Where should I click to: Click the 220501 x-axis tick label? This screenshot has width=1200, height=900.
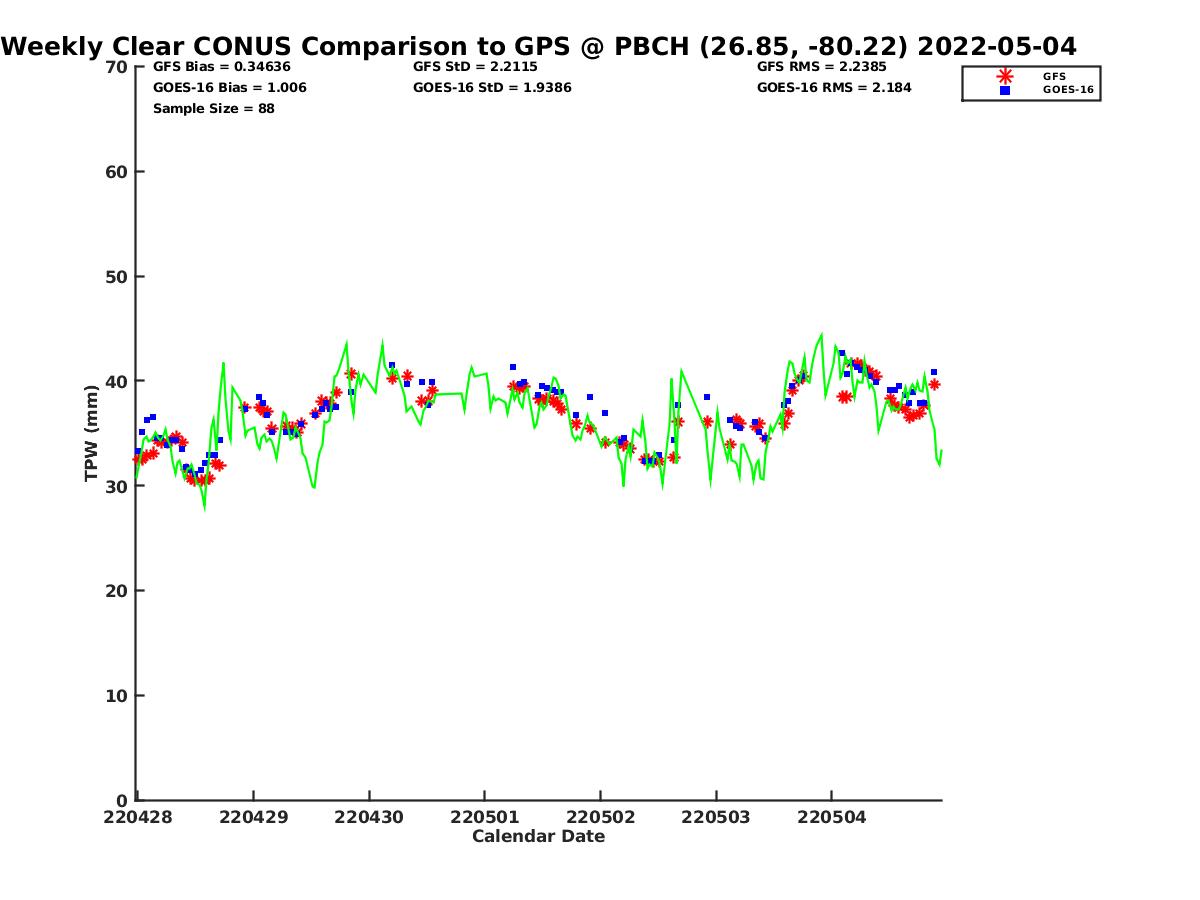pos(485,817)
